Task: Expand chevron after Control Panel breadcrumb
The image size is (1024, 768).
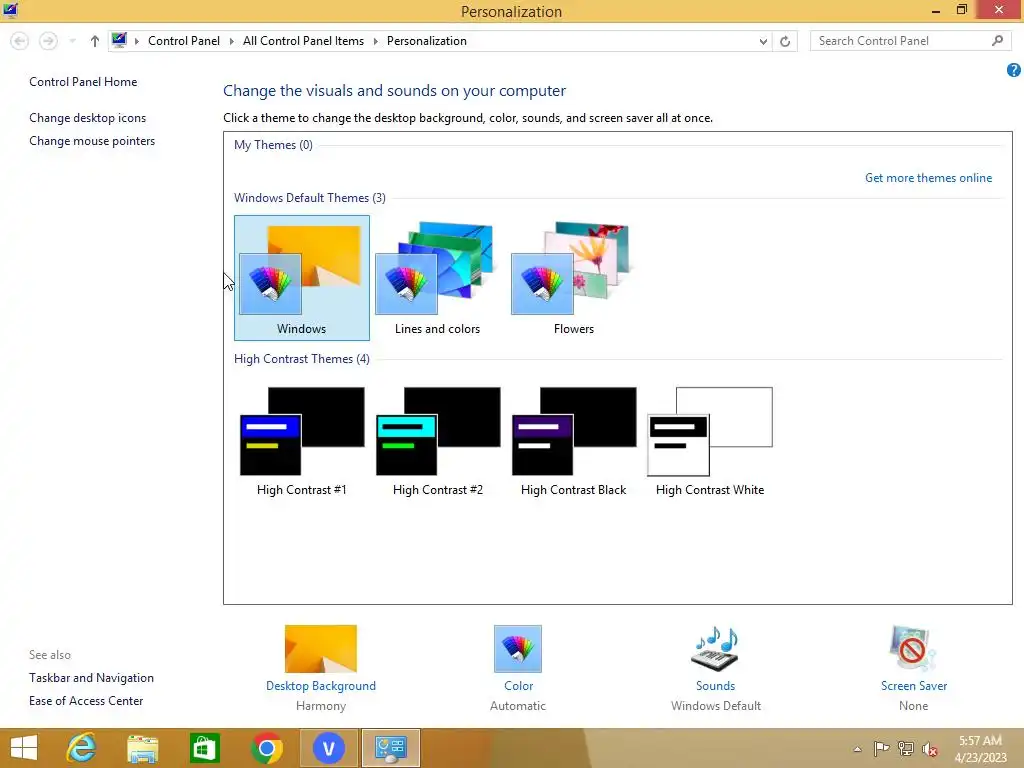Action: pyautogui.click(x=231, y=41)
